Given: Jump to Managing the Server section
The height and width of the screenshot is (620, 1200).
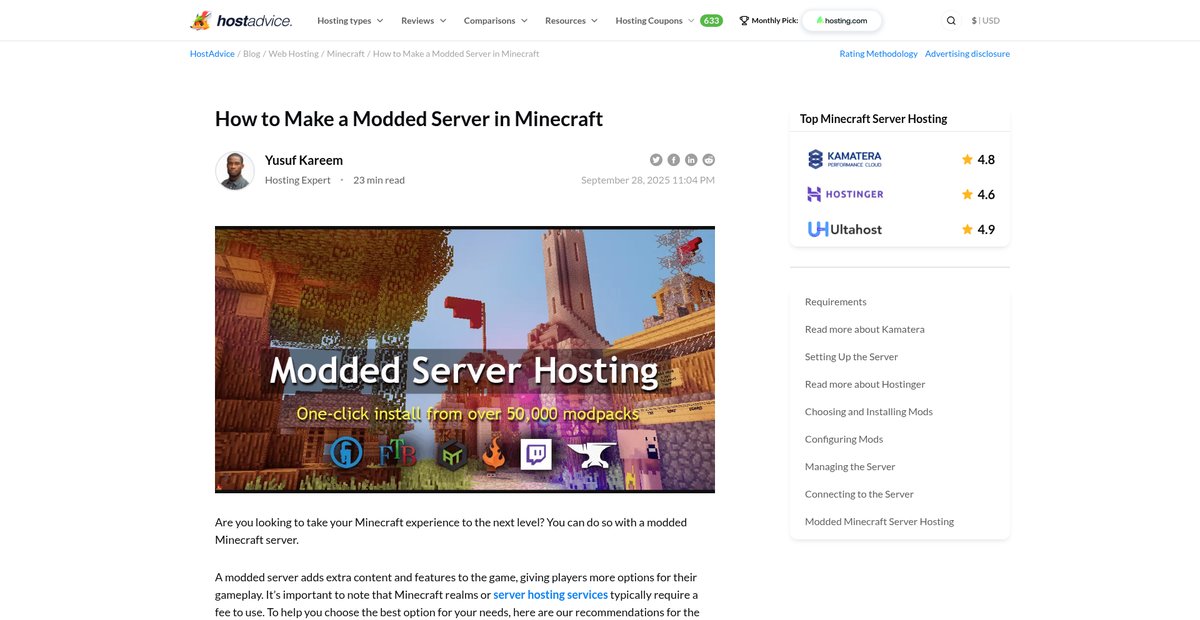Looking at the screenshot, I should [850, 467].
